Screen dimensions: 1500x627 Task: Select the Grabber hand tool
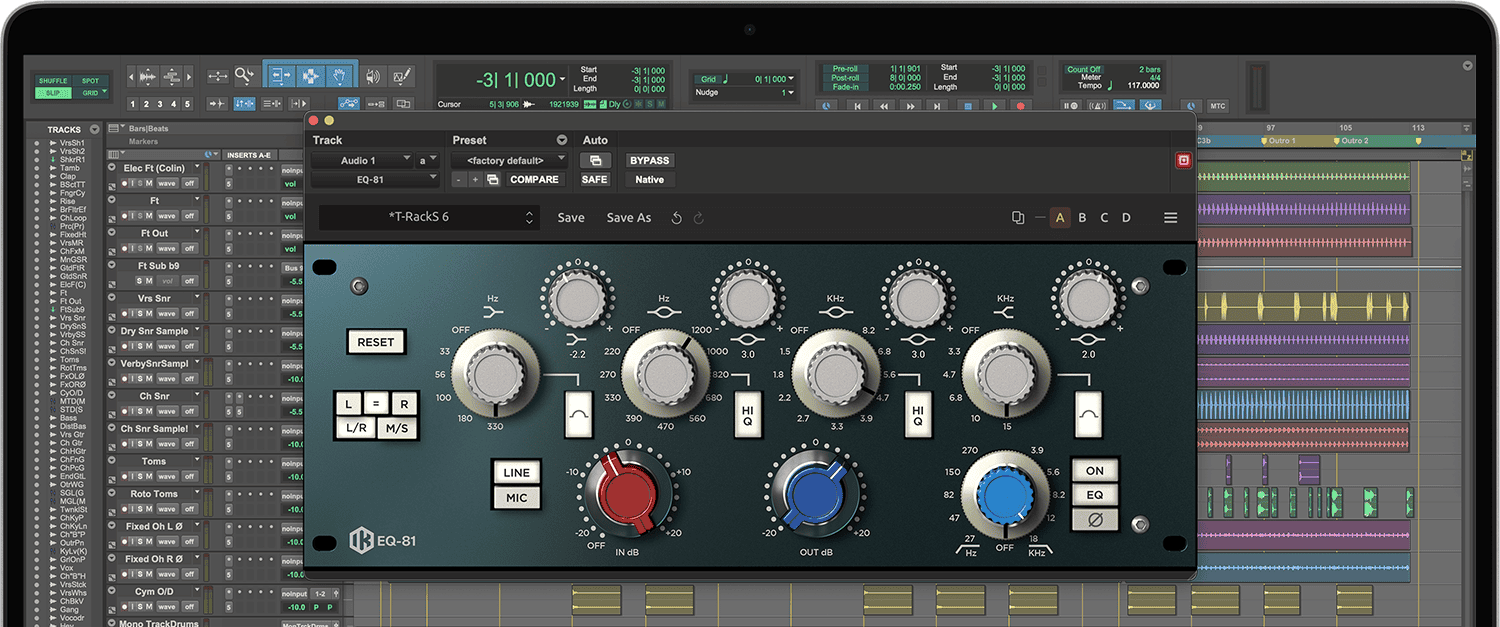[339, 76]
